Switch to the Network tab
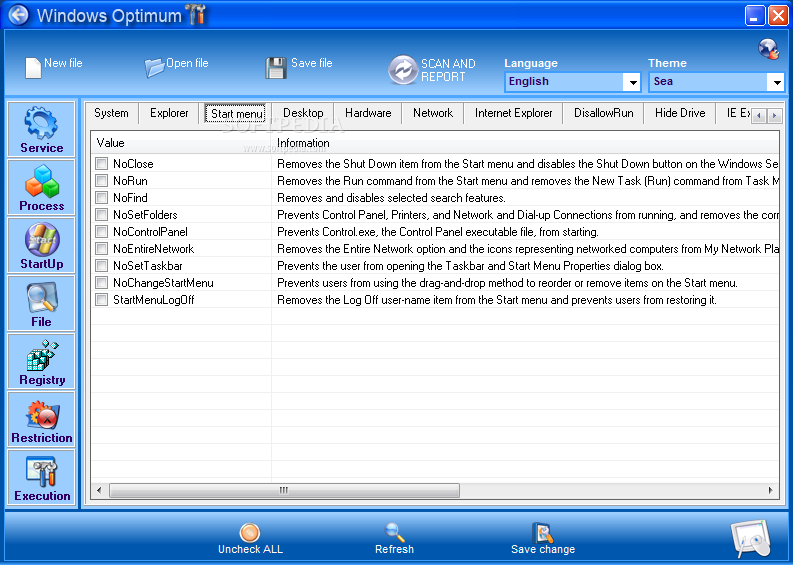Viewport: 793px width, 565px height. [433, 113]
